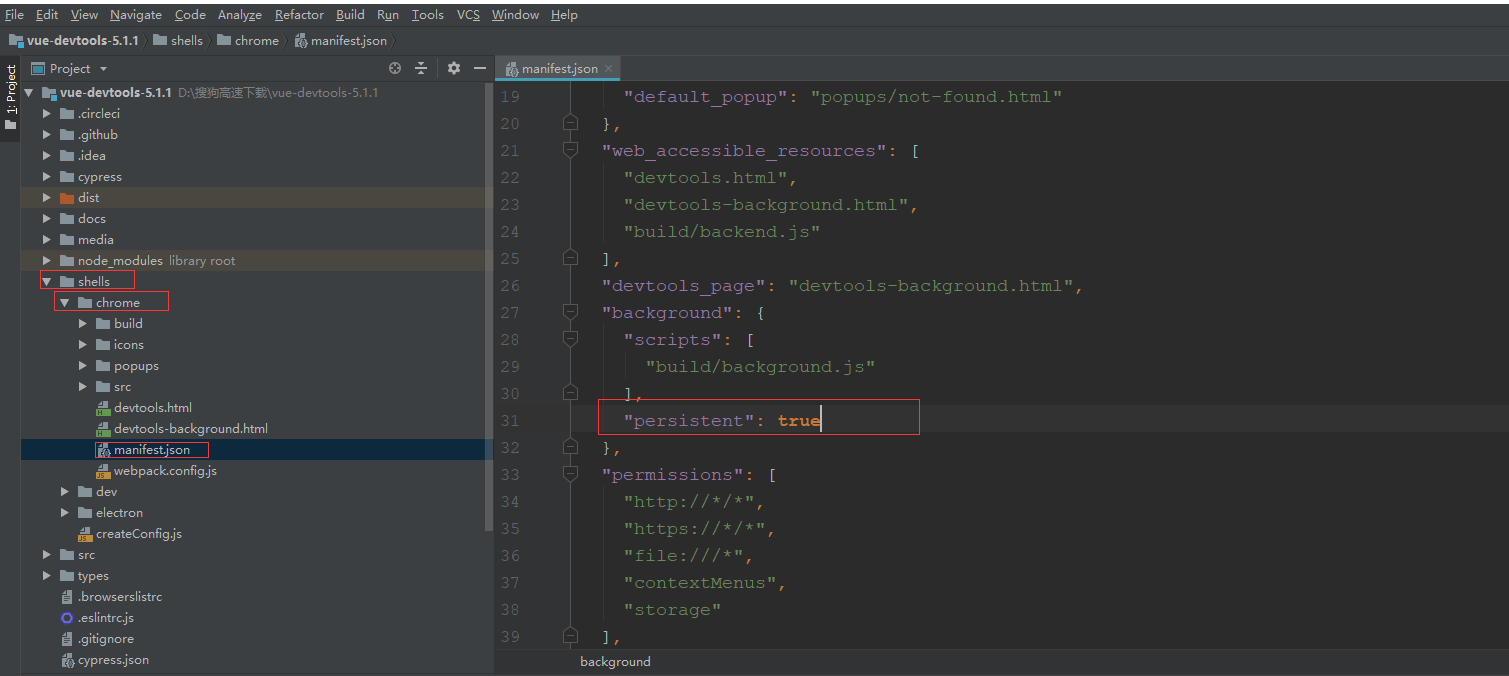The height and width of the screenshot is (676, 1509).
Task: Open the VCS menu
Action: (468, 14)
